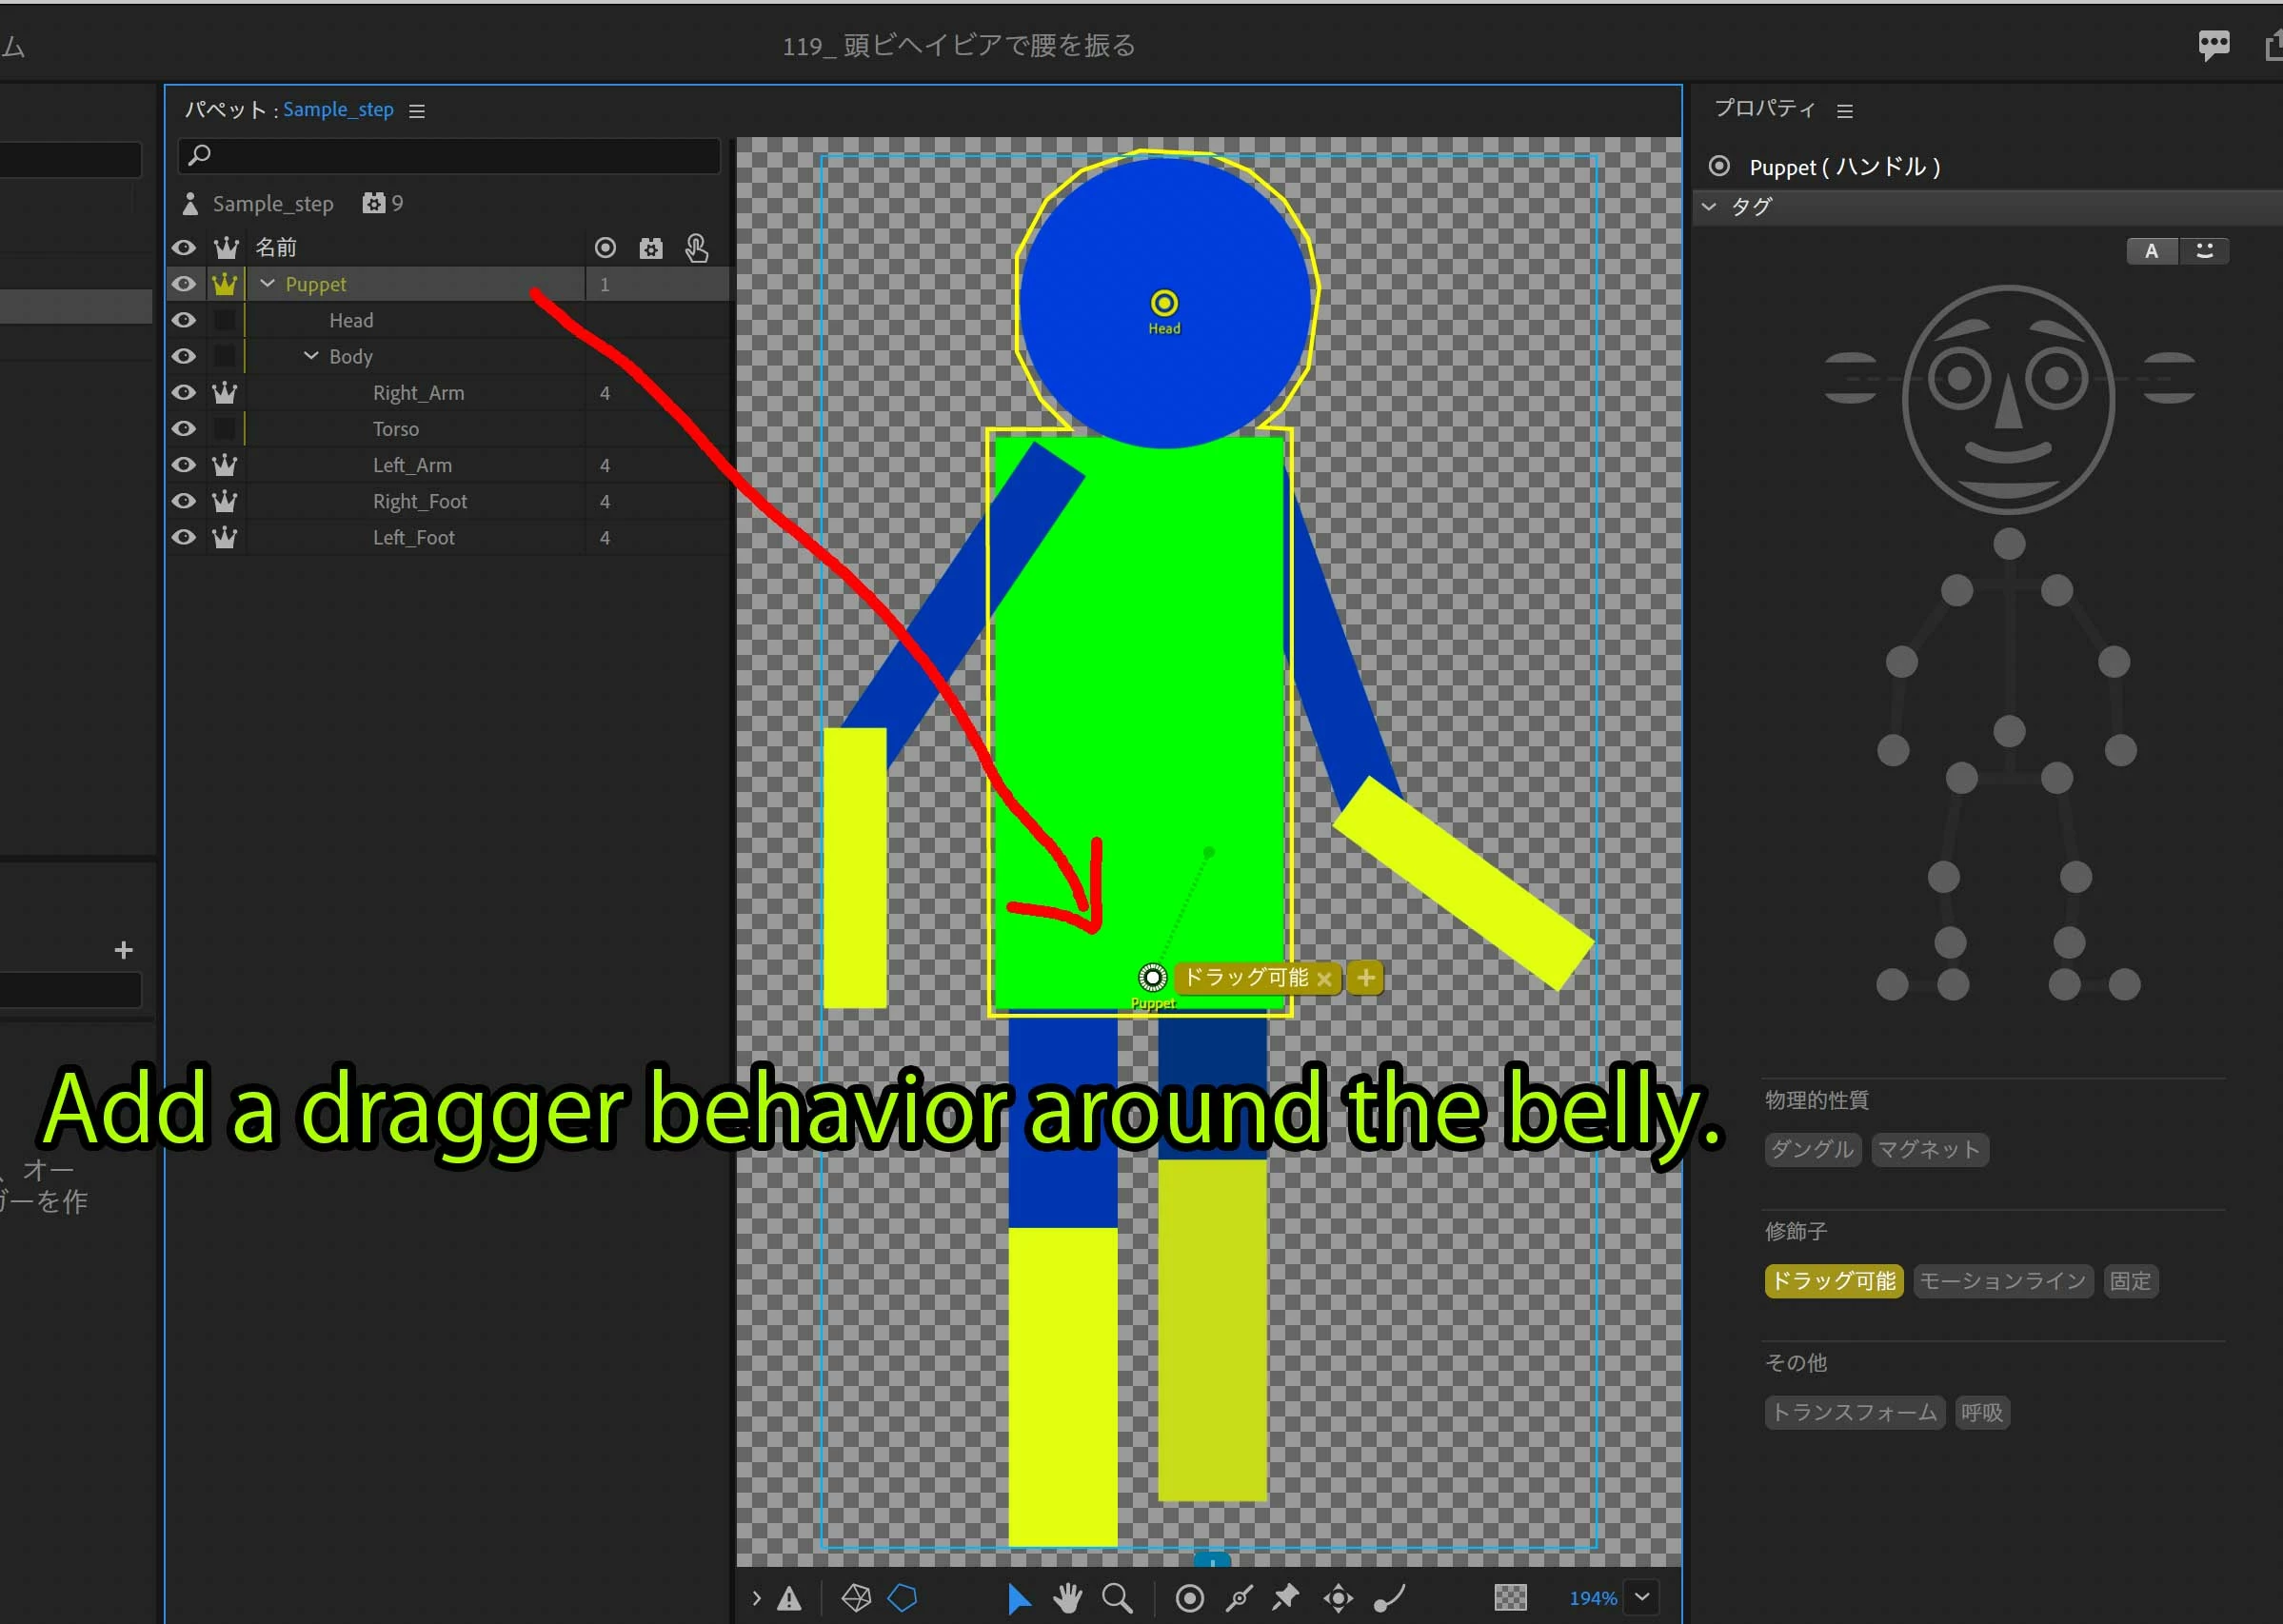Image resolution: width=2283 pixels, height=1624 pixels.
Task: Click the マグネット physics tag button
Action: [x=1928, y=1150]
